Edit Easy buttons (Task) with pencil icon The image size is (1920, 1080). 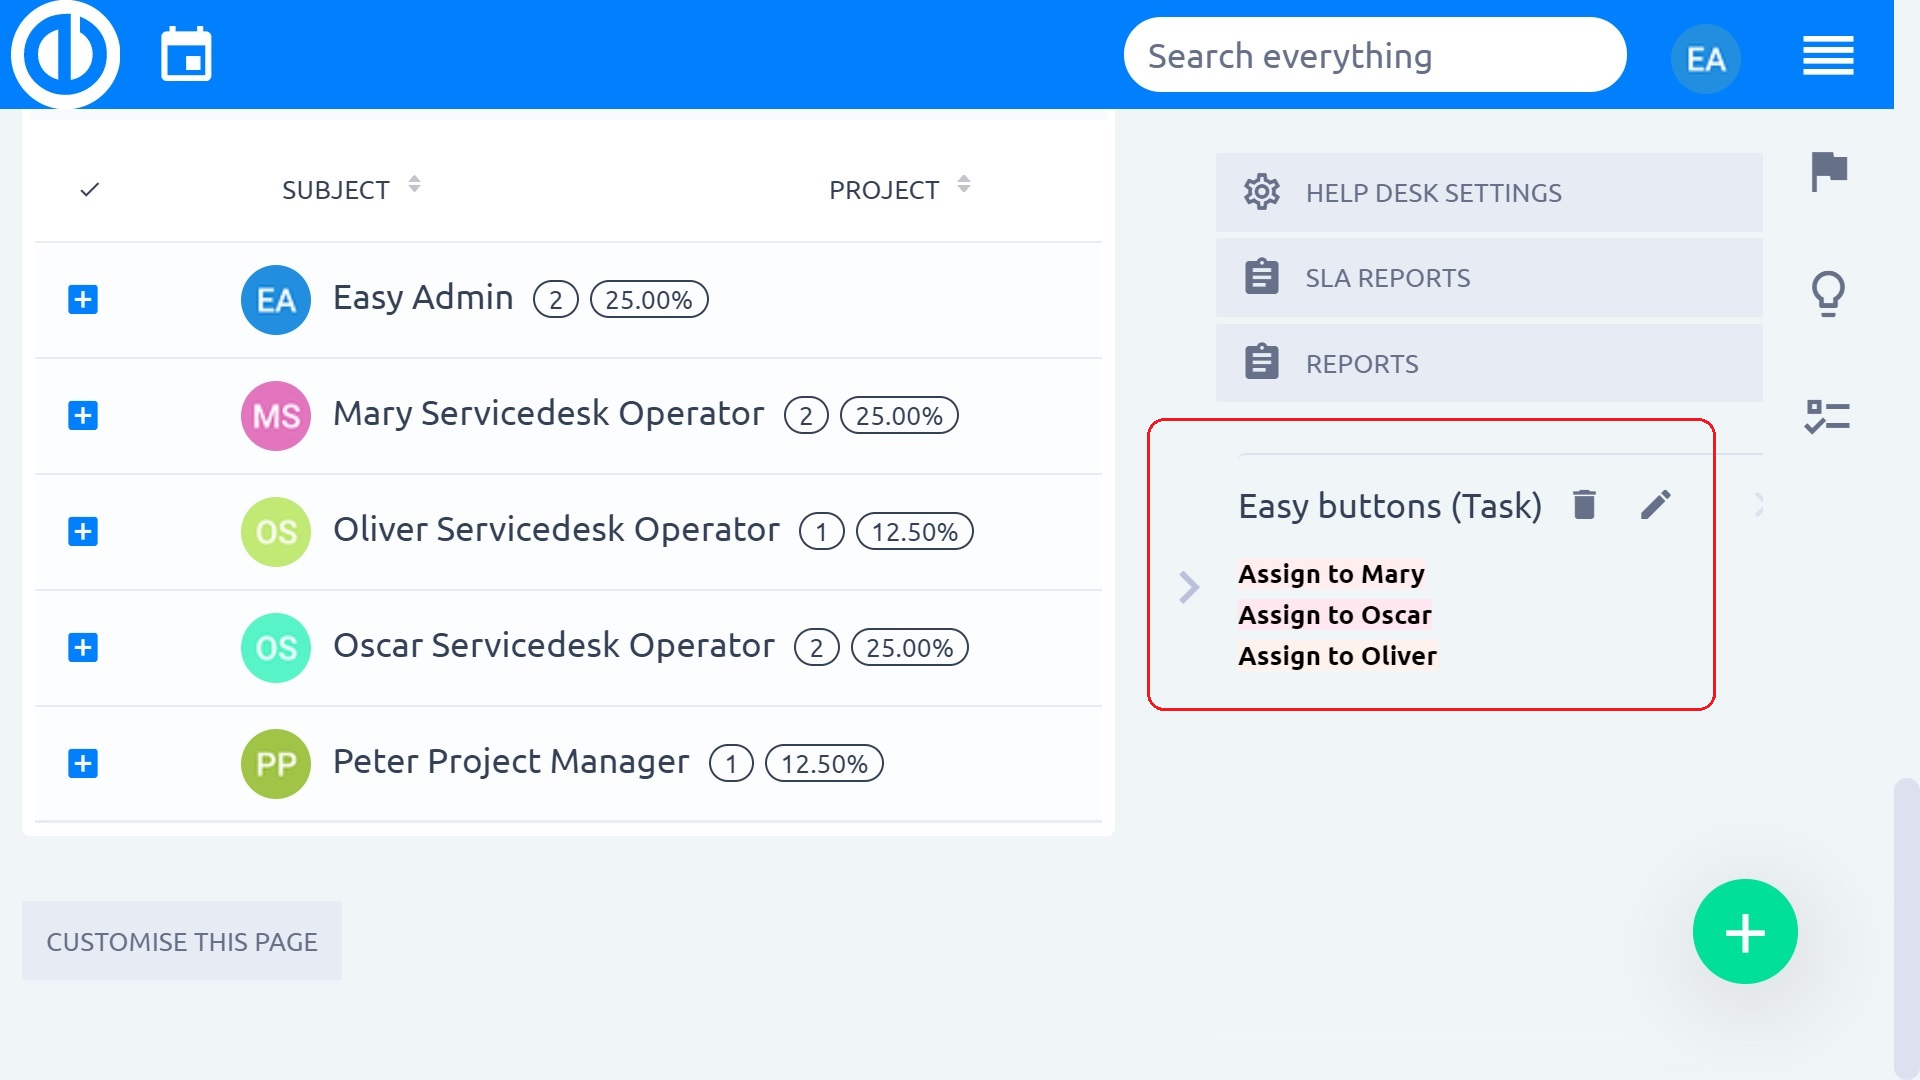pyautogui.click(x=1657, y=505)
